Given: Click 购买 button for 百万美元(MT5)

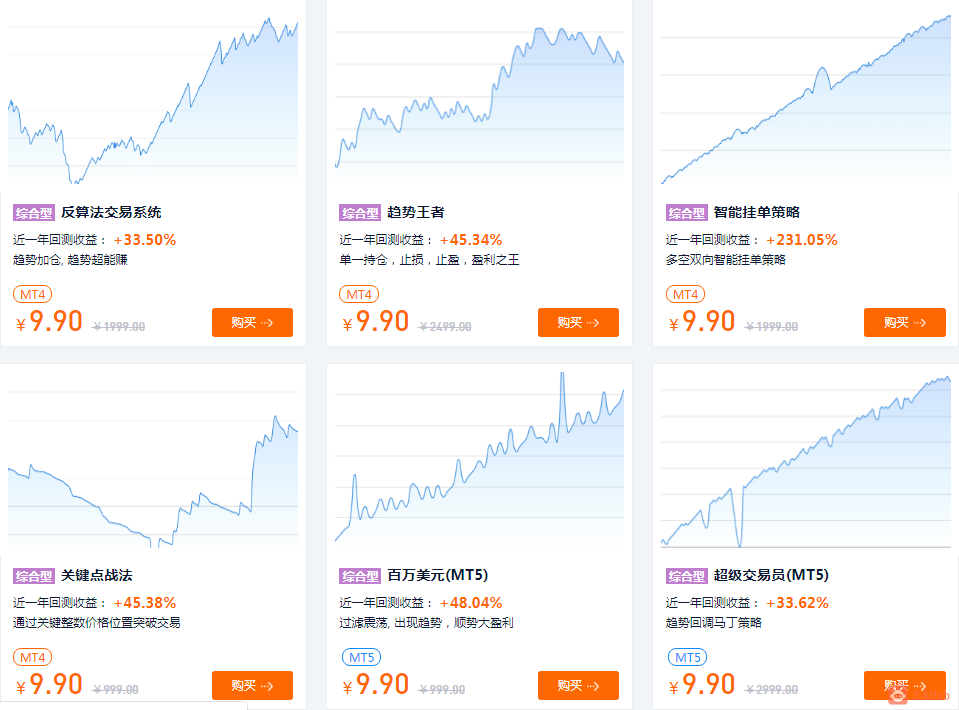Looking at the screenshot, I should 578,686.
